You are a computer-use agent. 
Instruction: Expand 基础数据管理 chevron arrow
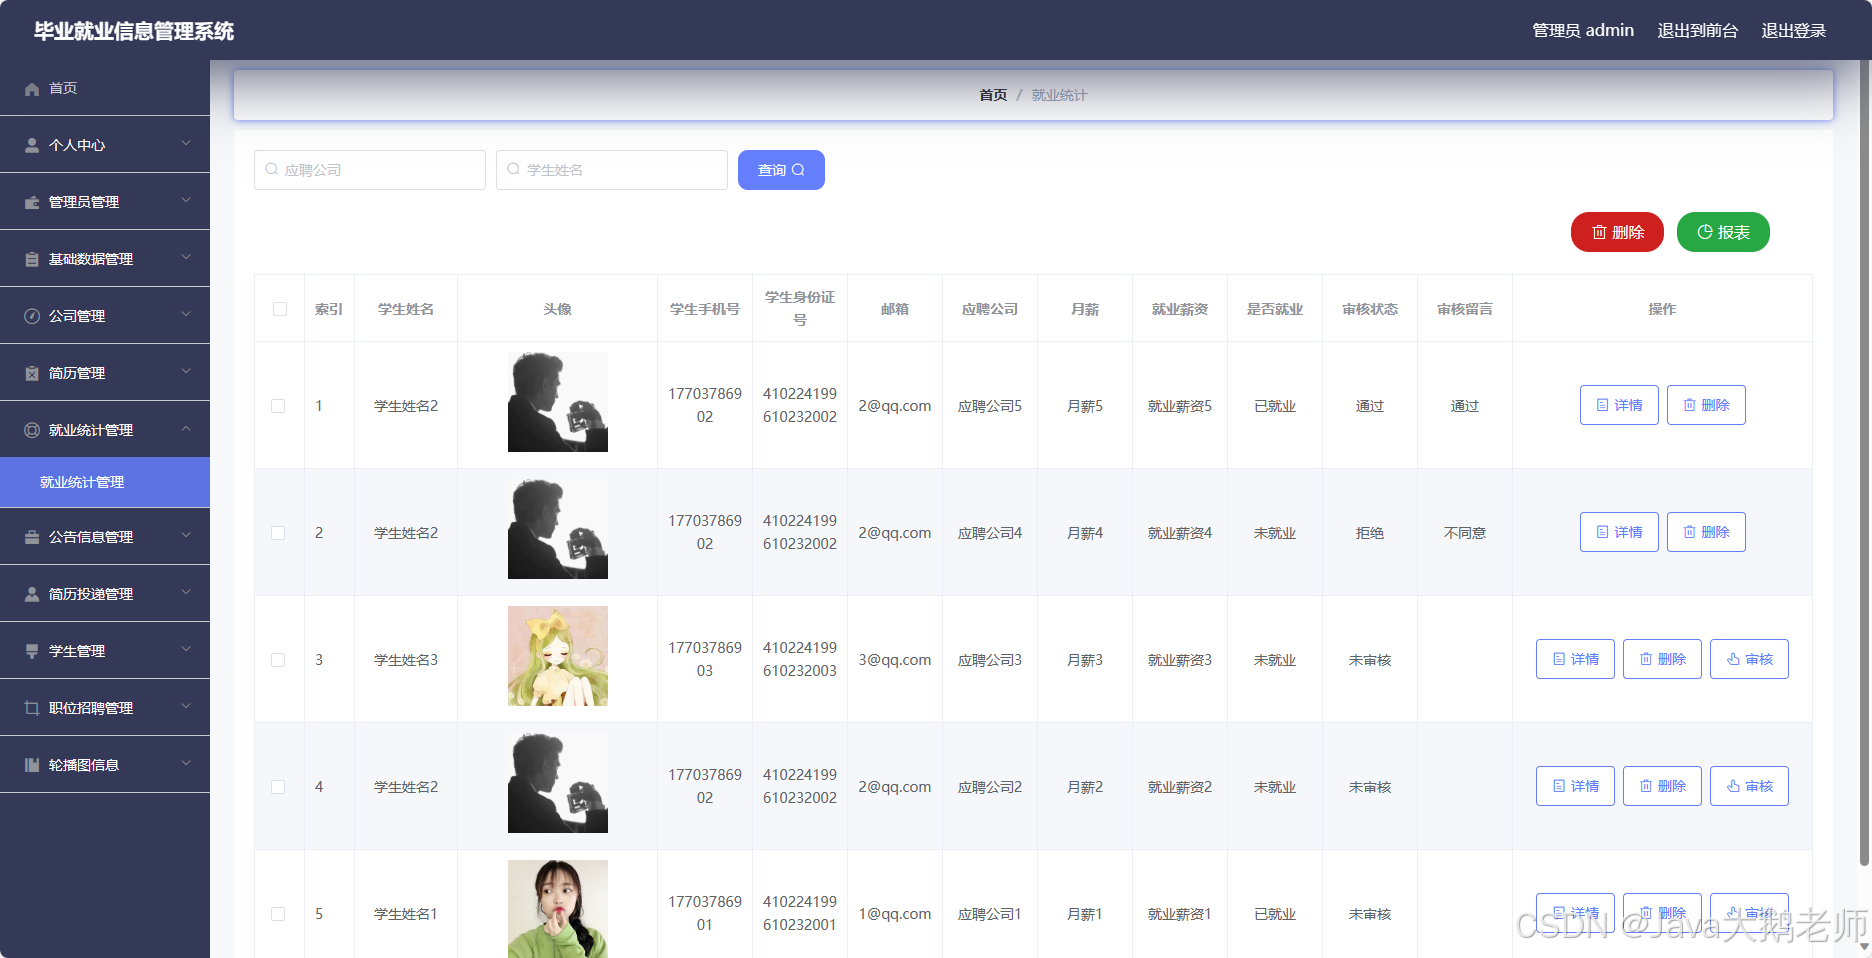coord(186,258)
